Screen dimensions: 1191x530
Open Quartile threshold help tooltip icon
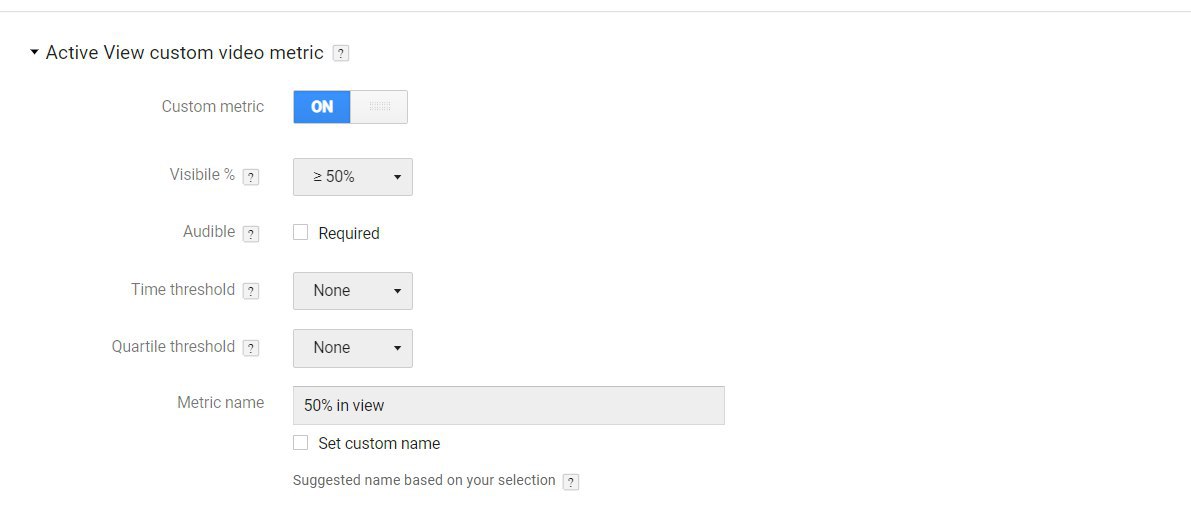coord(251,348)
